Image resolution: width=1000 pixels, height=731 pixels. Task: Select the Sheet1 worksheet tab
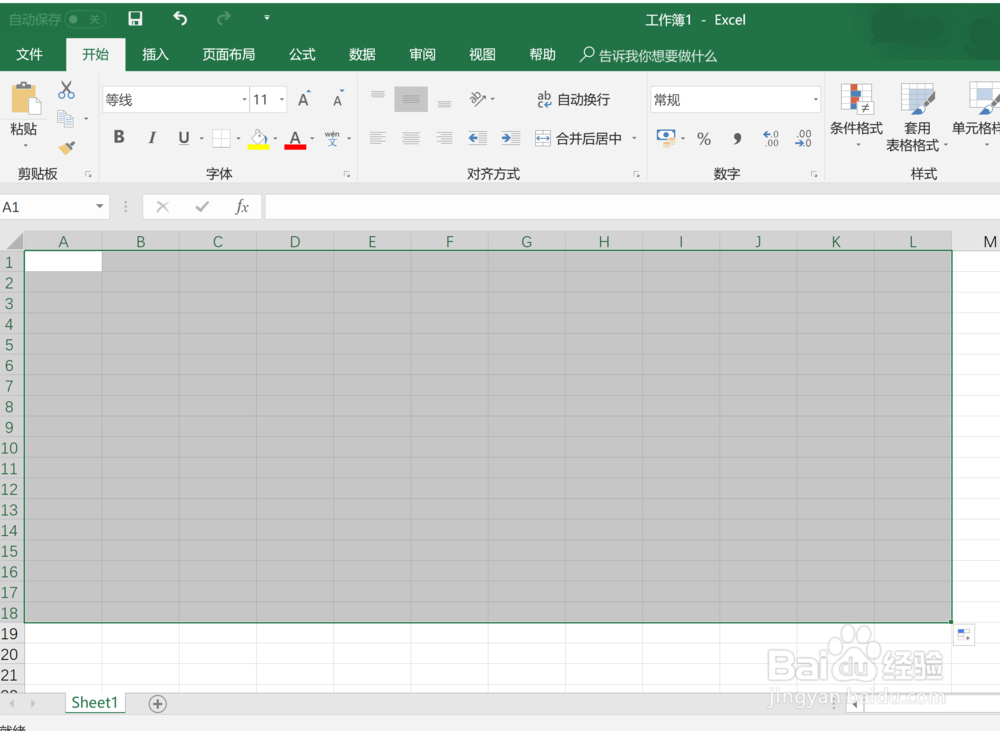click(95, 703)
